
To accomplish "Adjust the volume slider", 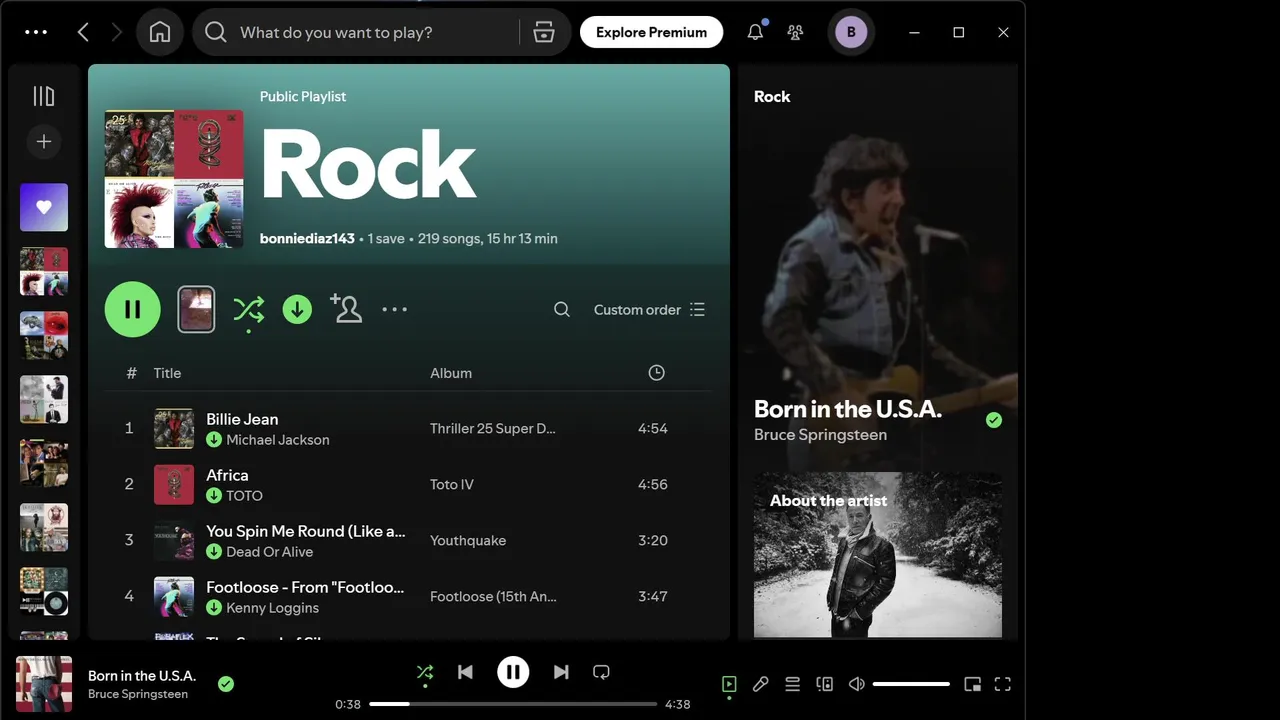I will (x=911, y=684).
